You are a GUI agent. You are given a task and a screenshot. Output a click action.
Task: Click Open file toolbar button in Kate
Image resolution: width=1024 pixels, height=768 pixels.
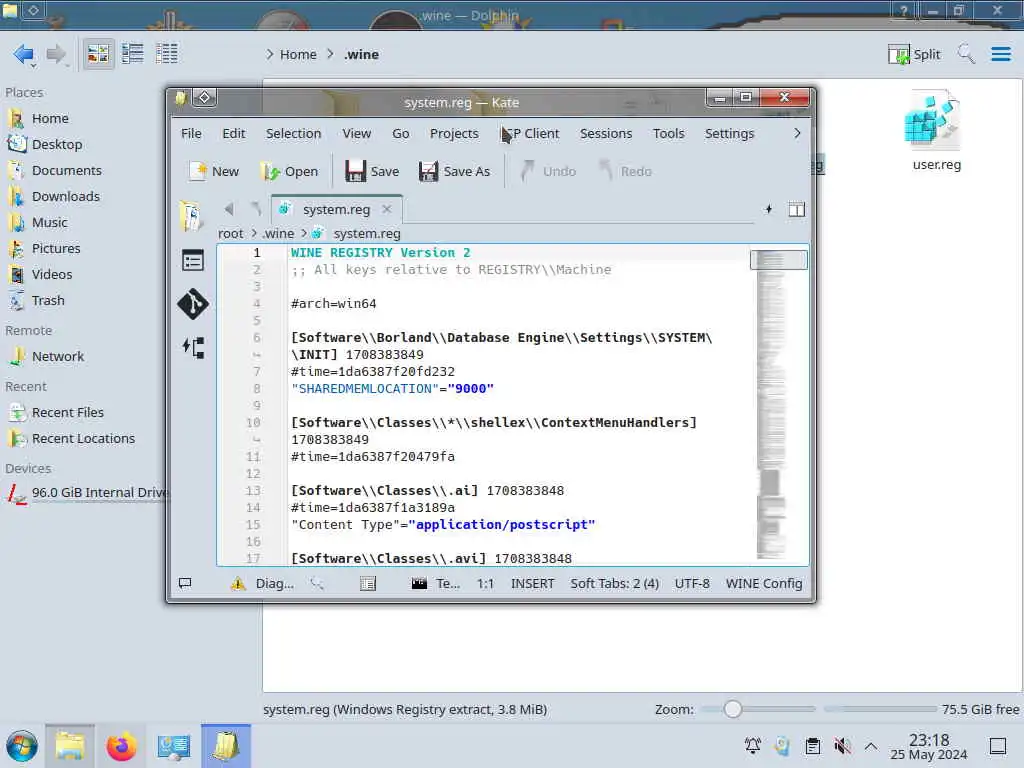(289, 171)
